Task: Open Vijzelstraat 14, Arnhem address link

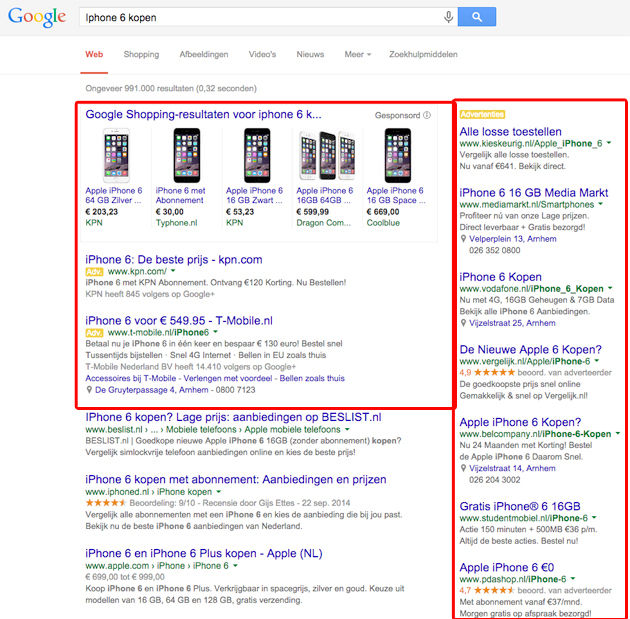Action: click(512, 468)
